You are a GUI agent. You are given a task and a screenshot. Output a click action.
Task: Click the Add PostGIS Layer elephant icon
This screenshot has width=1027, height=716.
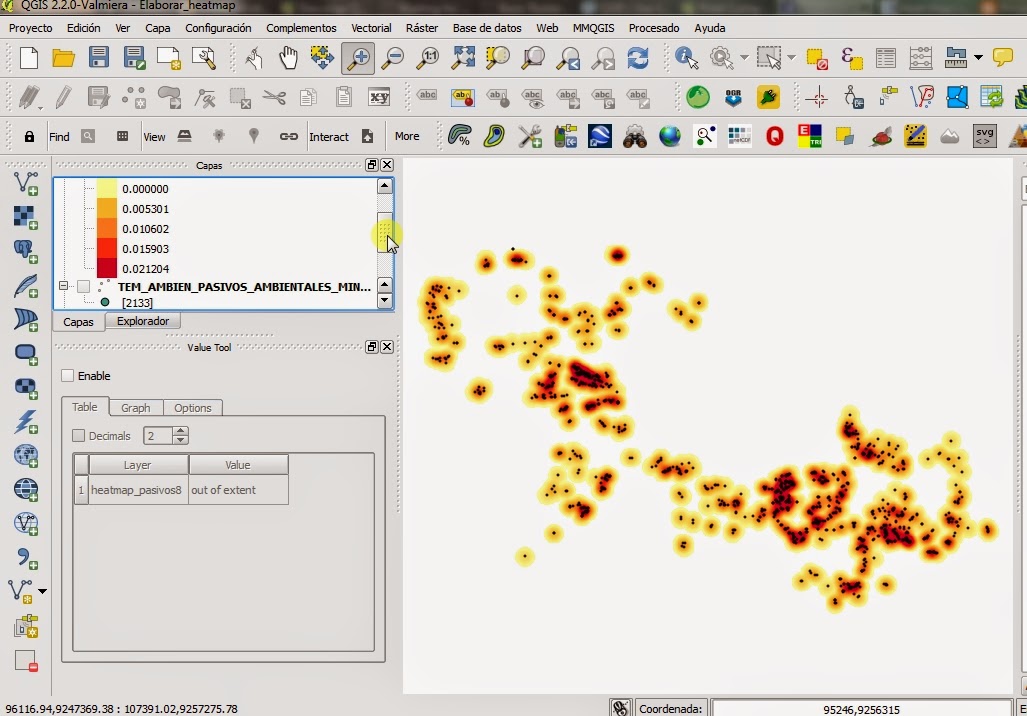coord(26,251)
